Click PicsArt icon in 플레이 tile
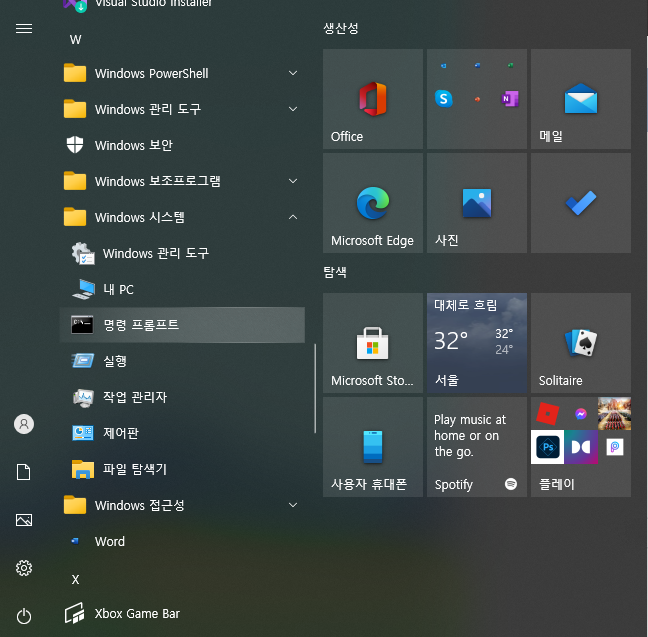Image resolution: width=648 pixels, height=637 pixels. (x=615, y=447)
